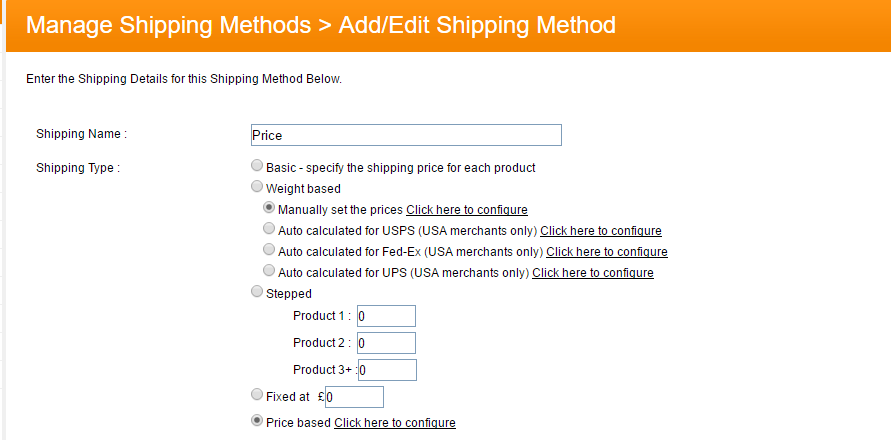Select Manually set the prices option
Image resolution: width=891 pixels, height=440 pixels.
(x=269, y=208)
